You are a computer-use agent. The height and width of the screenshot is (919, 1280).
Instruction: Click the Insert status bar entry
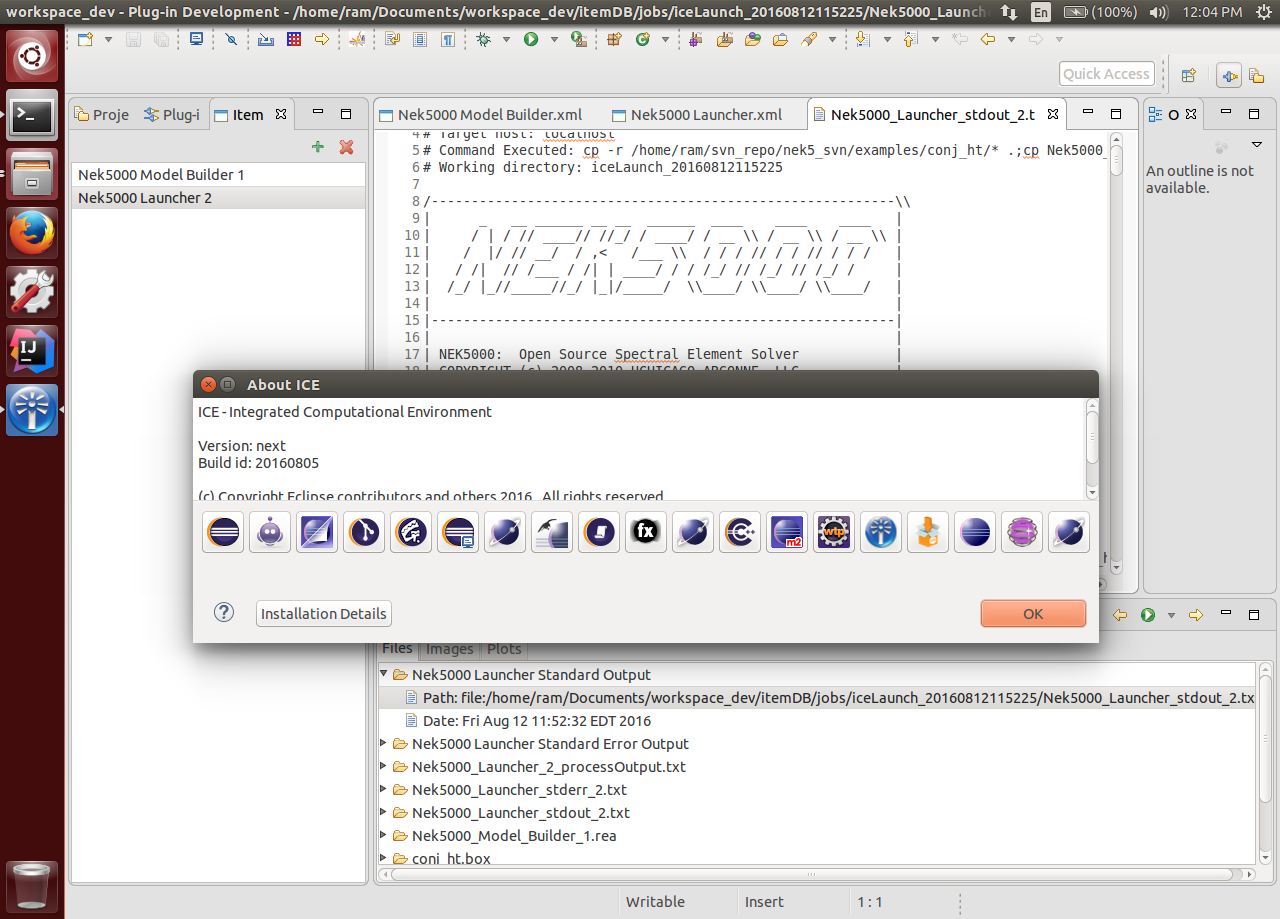tap(764, 902)
